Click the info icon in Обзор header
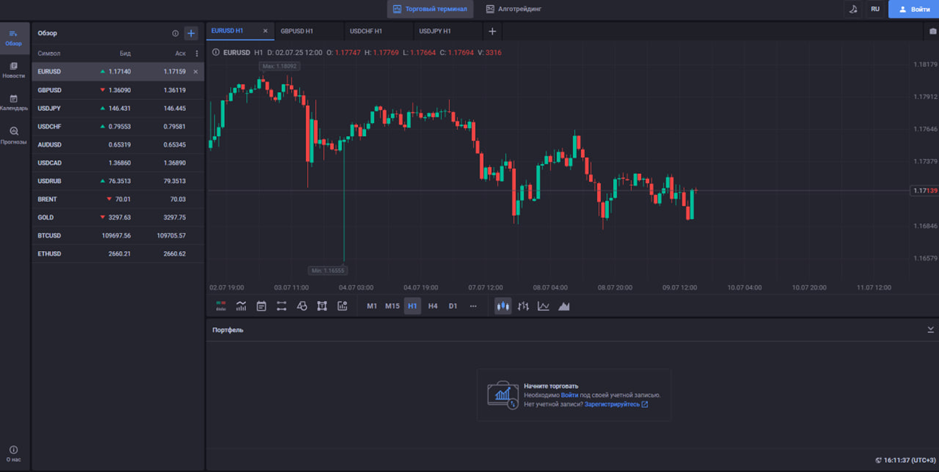The width and height of the screenshot is (939, 472). (x=175, y=34)
